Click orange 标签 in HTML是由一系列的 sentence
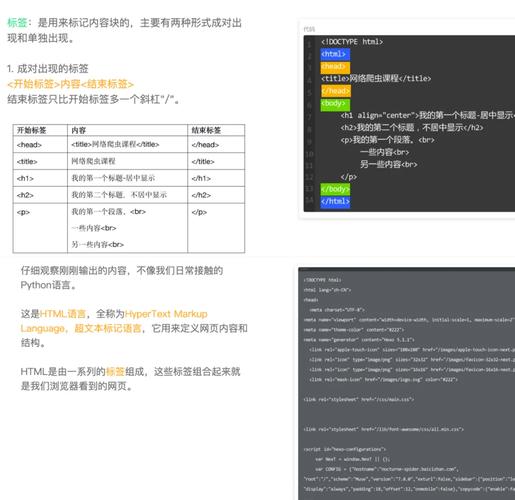The height and width of the screenshot is (500, 515). tap(115, 371)
